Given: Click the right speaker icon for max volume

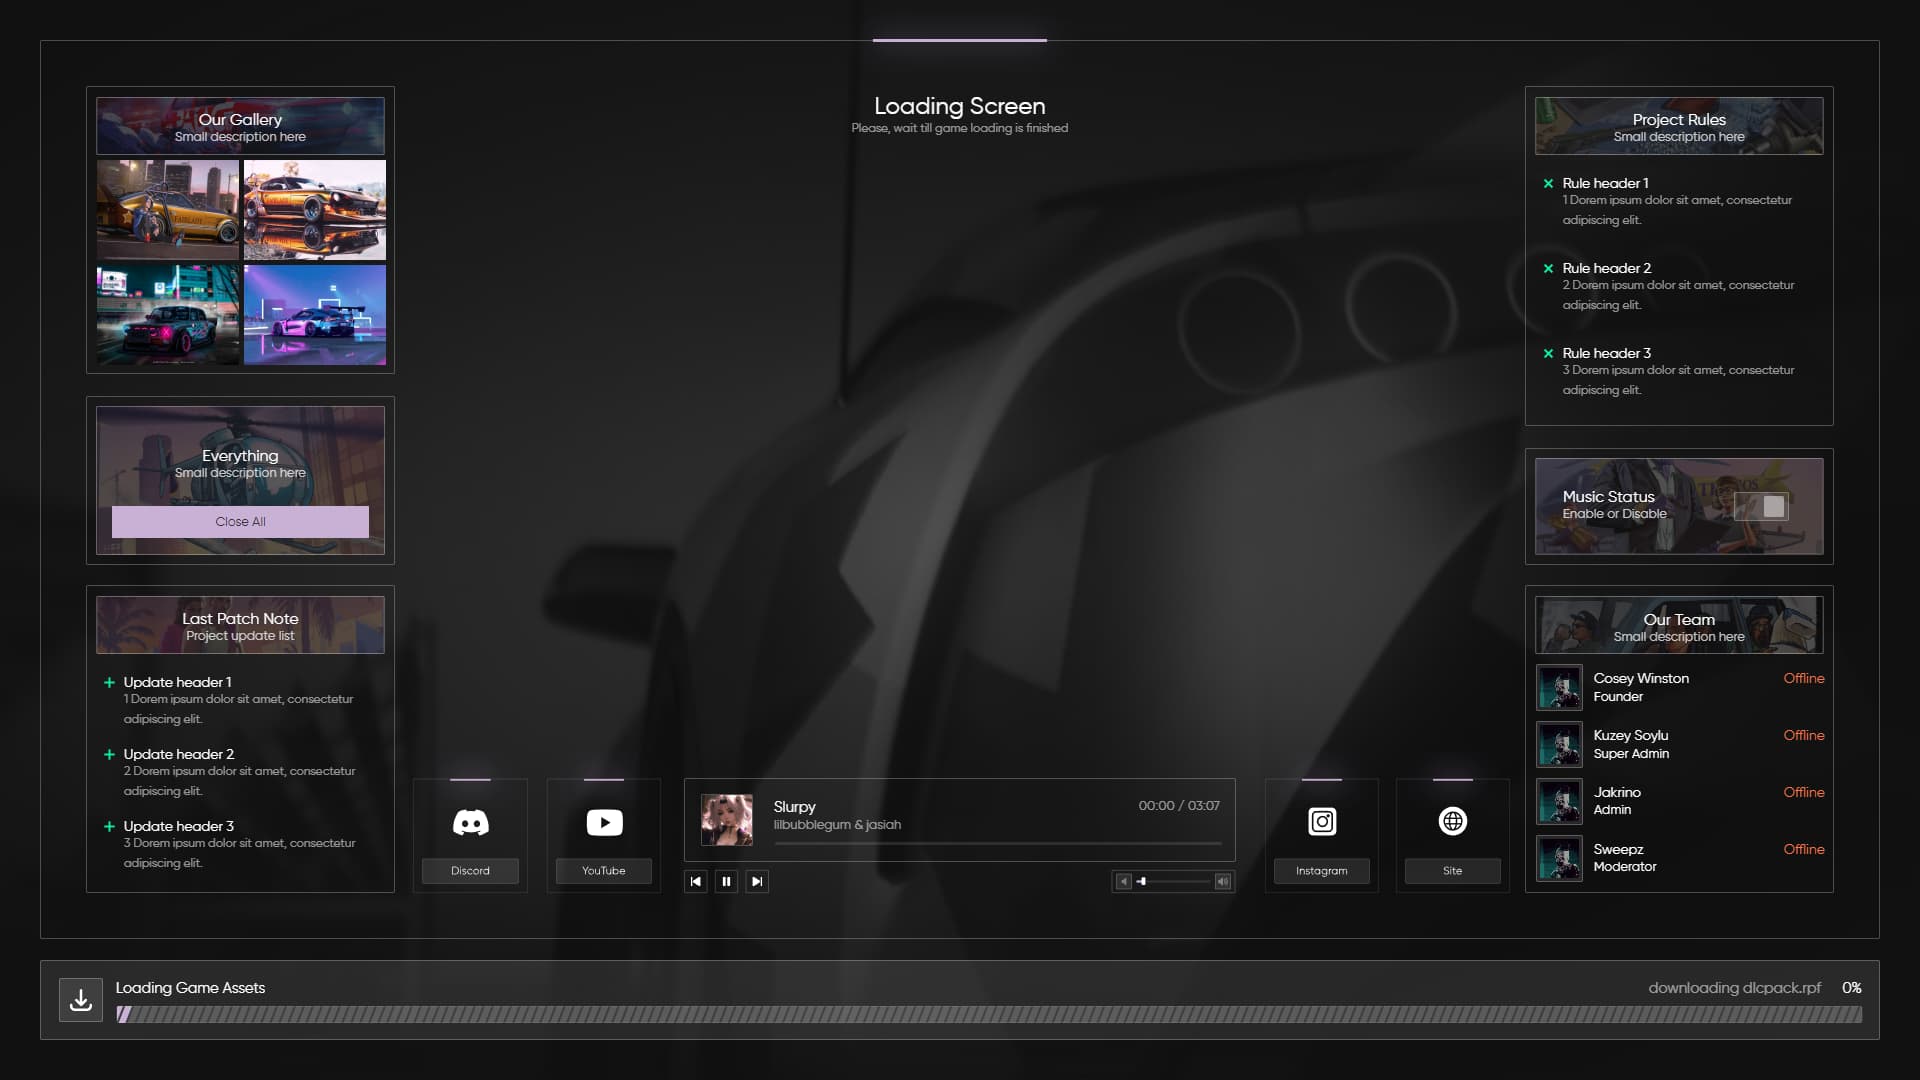Looking at the screenshot, I should pyautogui.click(x=1222, y=881).
